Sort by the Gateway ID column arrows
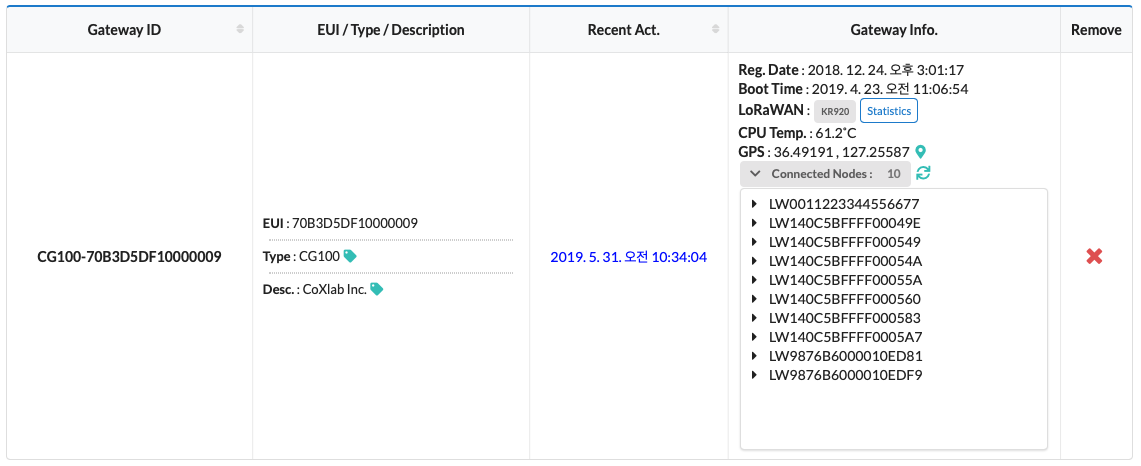The width and height of the screenshot is (1141, 466). (240, 30)
